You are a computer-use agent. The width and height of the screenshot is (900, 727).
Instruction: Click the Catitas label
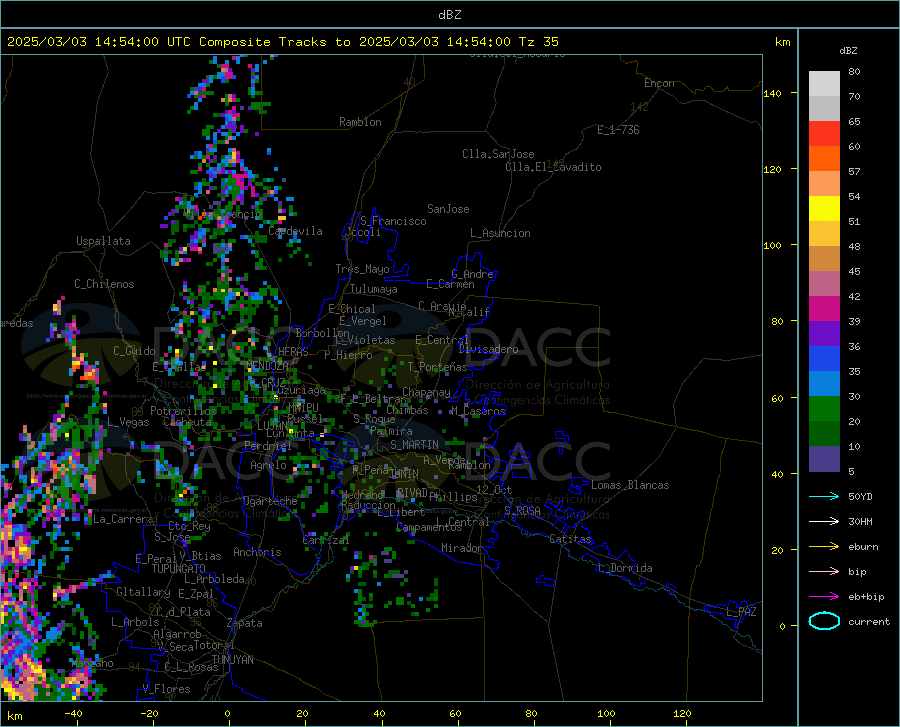click(571, 539)
